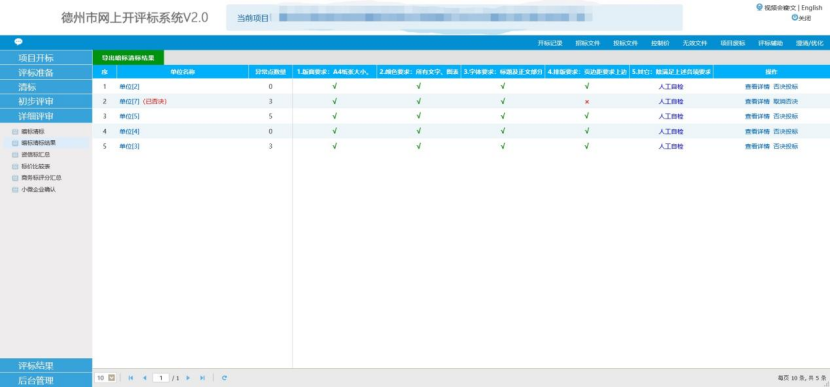This screenshot has width=830, height=387.
Task: Click the 关闭 power icon at top right
Action: point(795,17)
